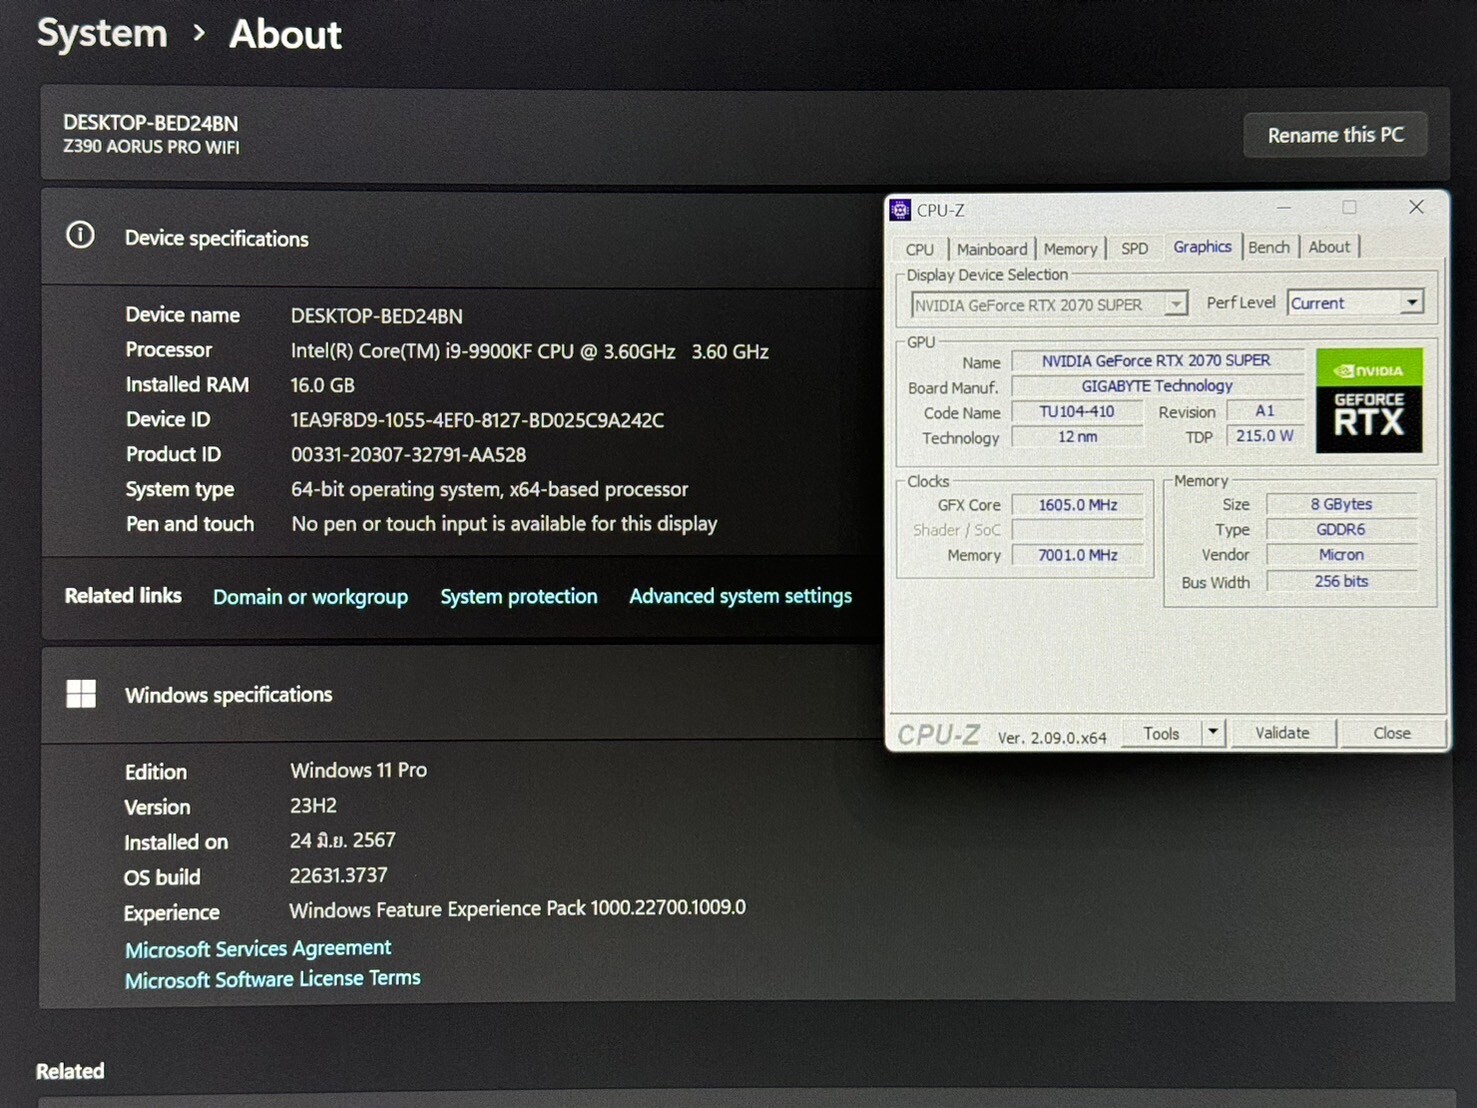Expand the Tools dropdown arrow in CPU-Z

point(1212,733)
